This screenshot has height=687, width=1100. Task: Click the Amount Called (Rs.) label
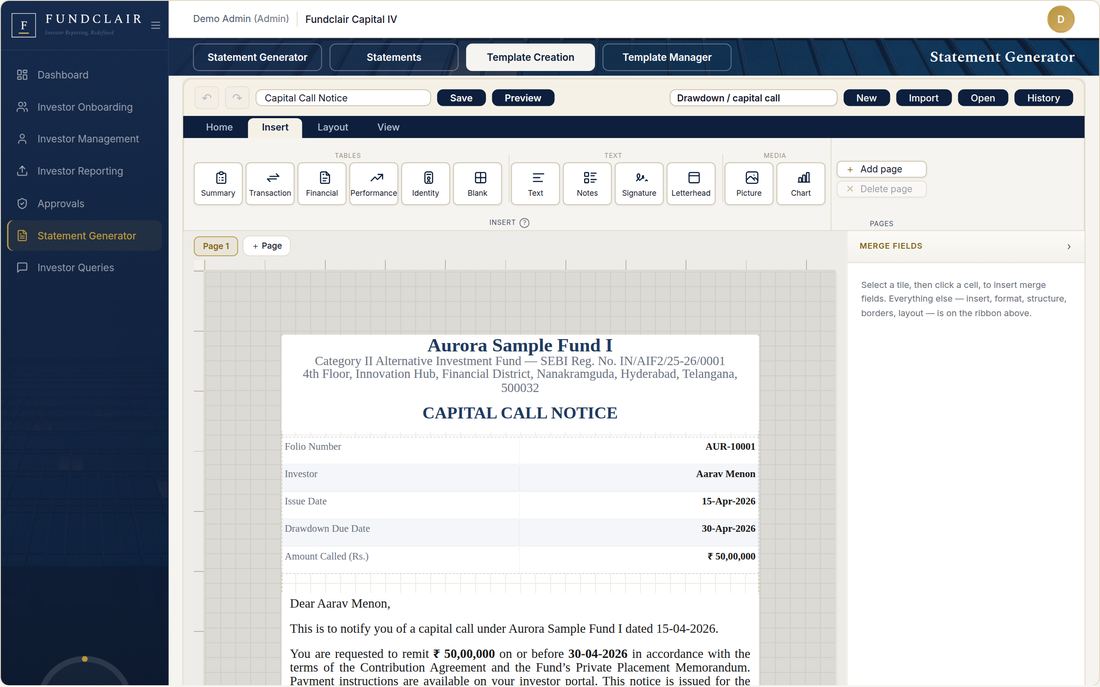326,556
